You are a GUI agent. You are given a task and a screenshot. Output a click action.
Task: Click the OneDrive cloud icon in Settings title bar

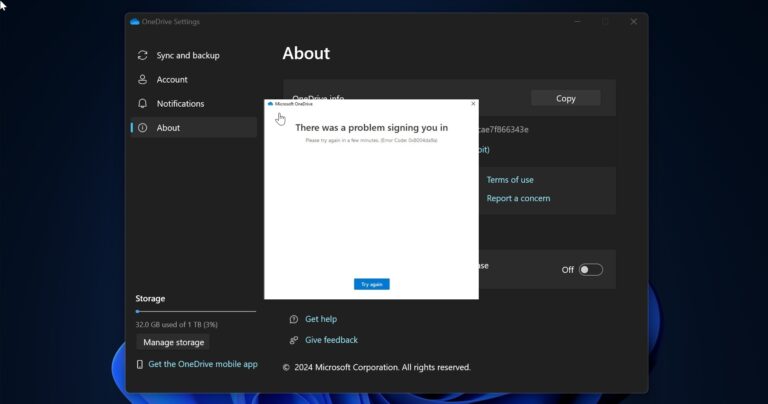point(135,22)
